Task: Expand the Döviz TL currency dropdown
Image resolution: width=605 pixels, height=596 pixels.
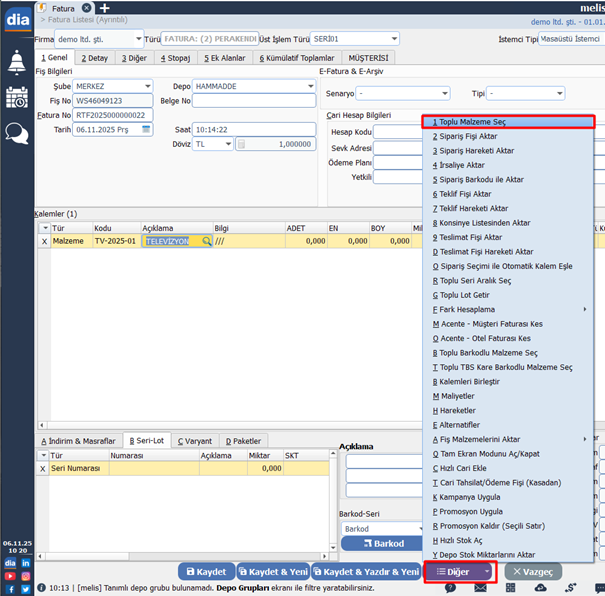Action: point(228,144)
